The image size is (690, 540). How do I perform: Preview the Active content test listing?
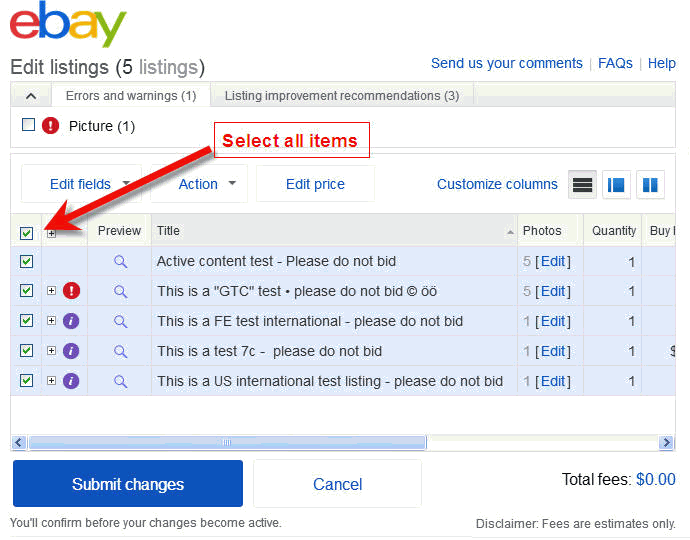coord(121,261)
